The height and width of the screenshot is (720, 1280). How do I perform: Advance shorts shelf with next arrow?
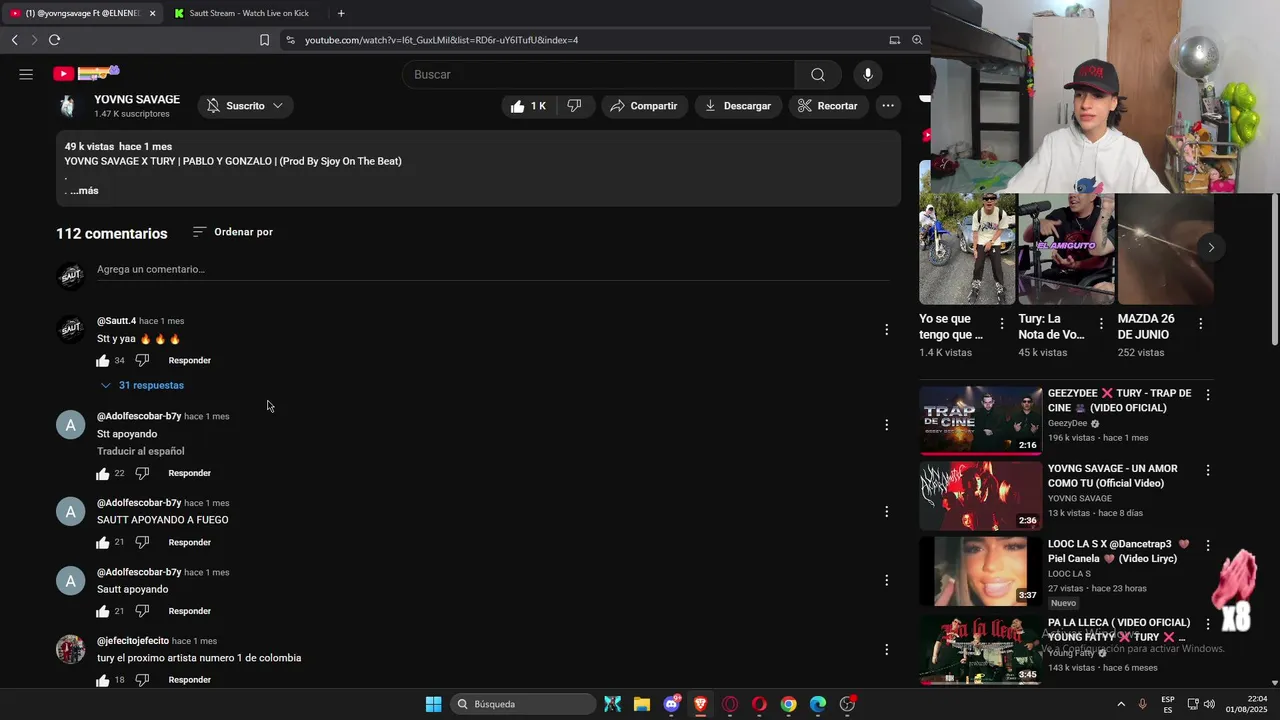click(x=1210, y=247)
